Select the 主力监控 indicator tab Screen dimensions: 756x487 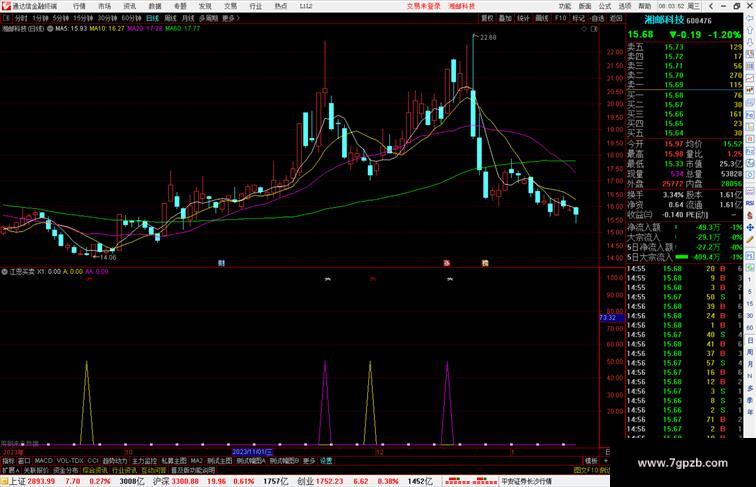tap(145, 461)
